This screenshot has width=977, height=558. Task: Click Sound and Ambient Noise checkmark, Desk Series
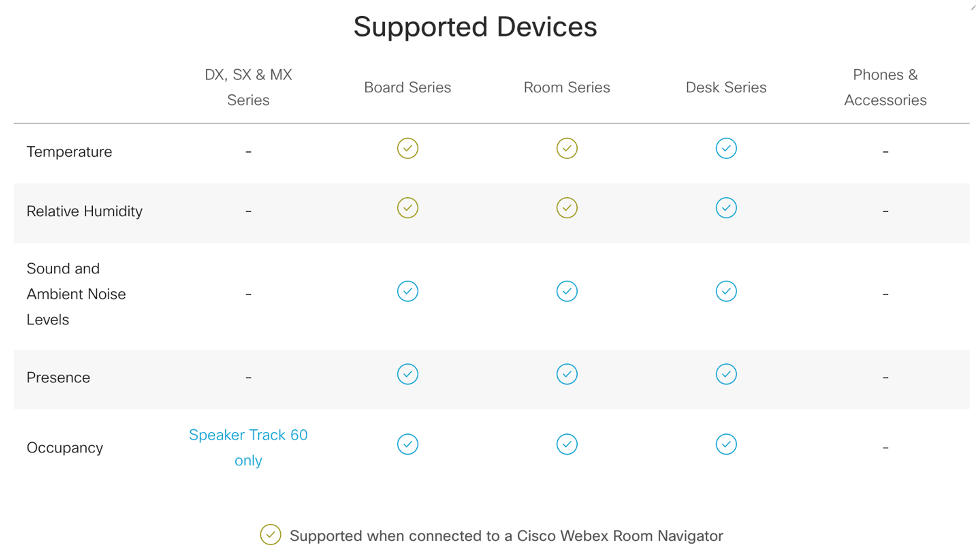(x=726, y=291)
